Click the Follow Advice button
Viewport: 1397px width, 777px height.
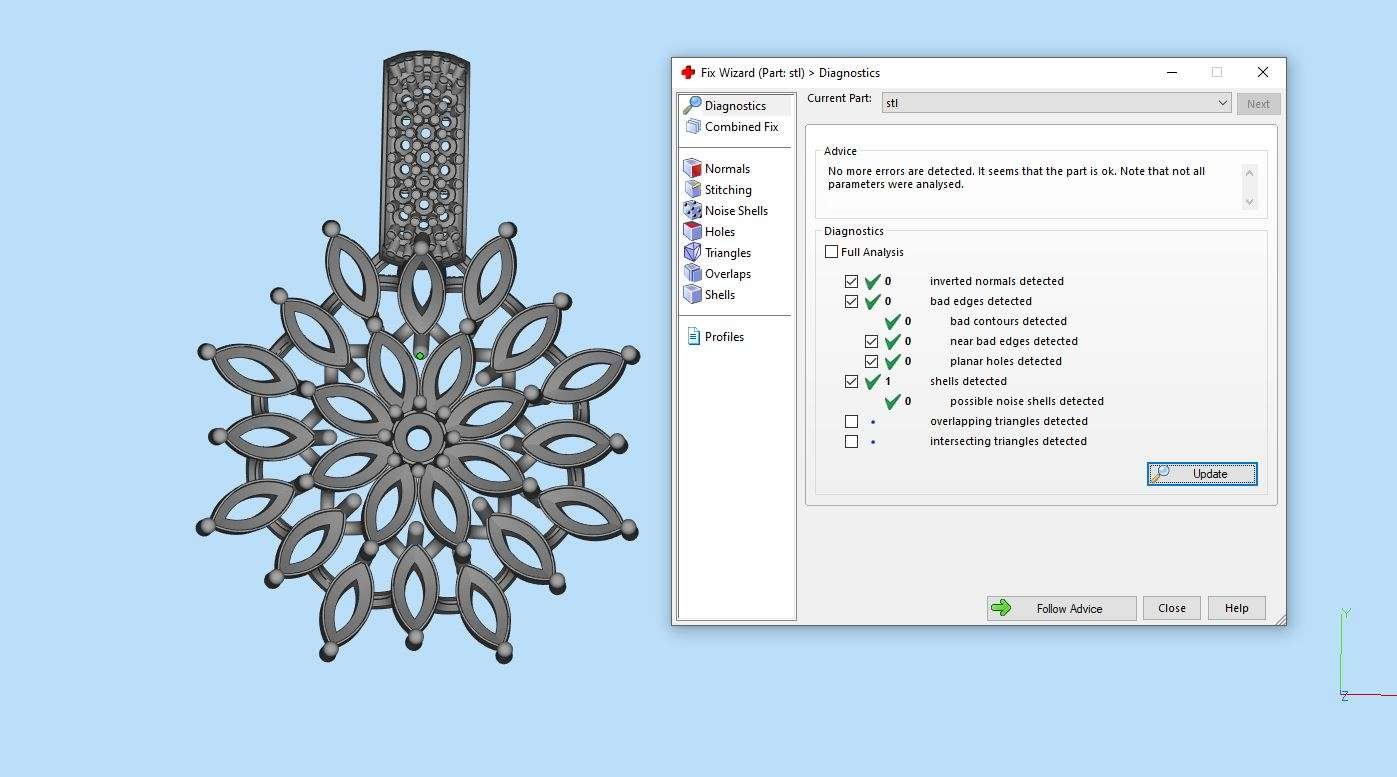(x=1061, y=608)
